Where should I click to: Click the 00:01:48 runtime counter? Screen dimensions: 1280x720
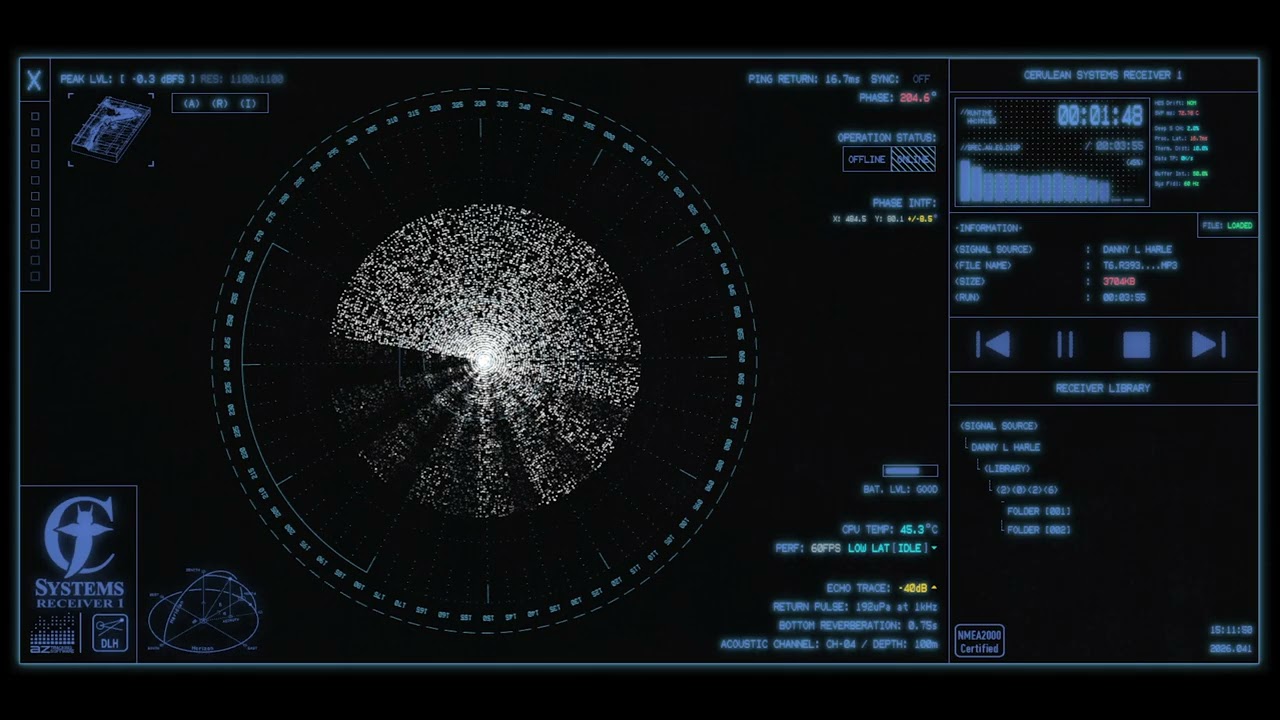(x=1100, y=116)
